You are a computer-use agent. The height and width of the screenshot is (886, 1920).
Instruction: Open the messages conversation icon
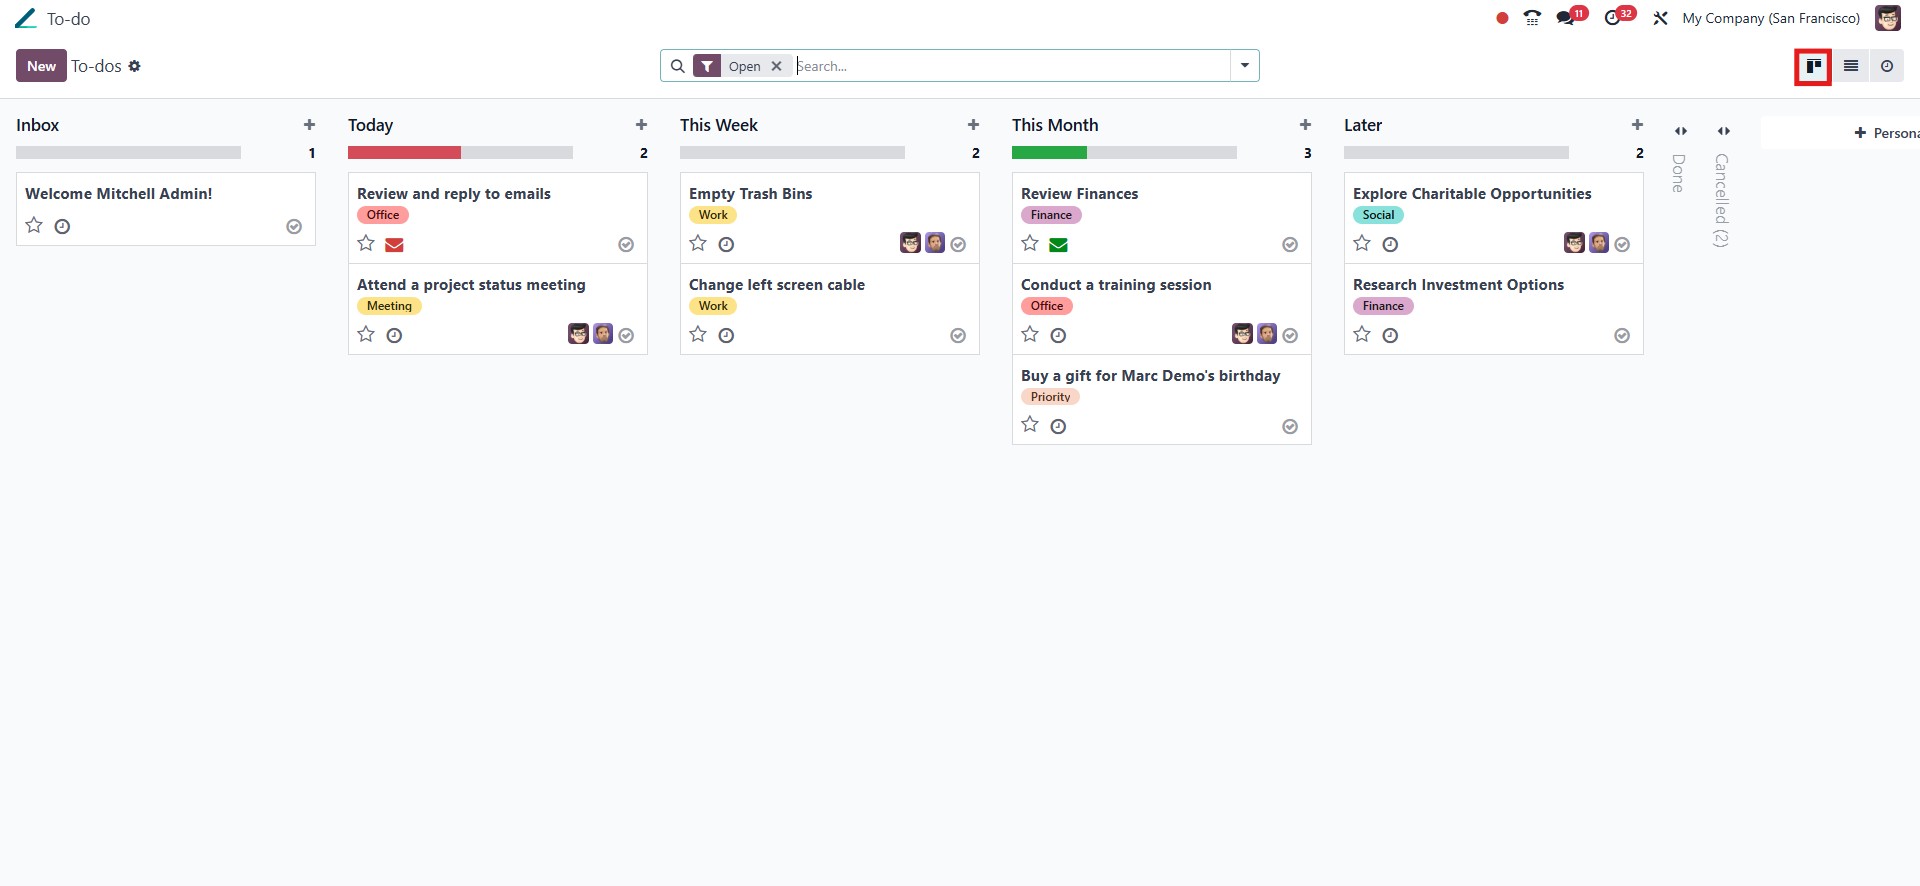point(1566,18)
